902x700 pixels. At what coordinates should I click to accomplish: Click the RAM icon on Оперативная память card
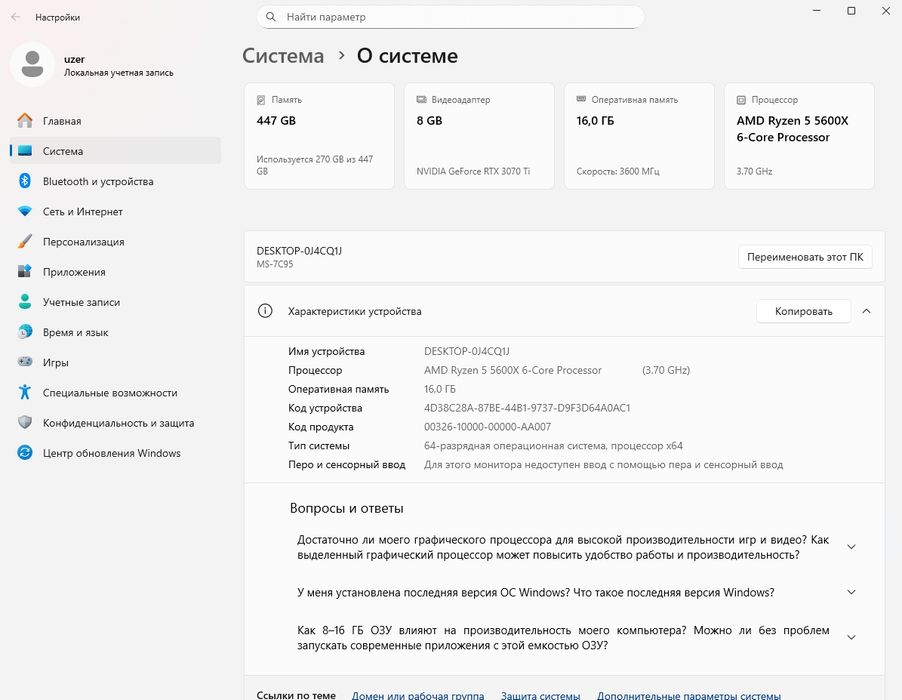click(581, 100)
